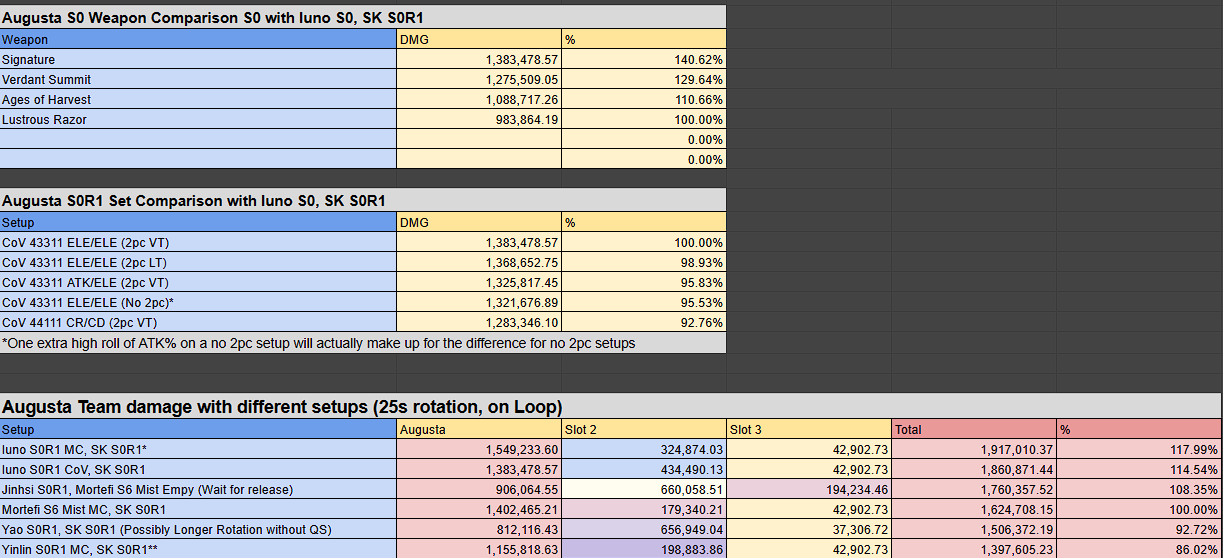Screen dimensions: 1223x558
Task: Click Augusta damage 1,155,818.63
Action: pos(479,549)
